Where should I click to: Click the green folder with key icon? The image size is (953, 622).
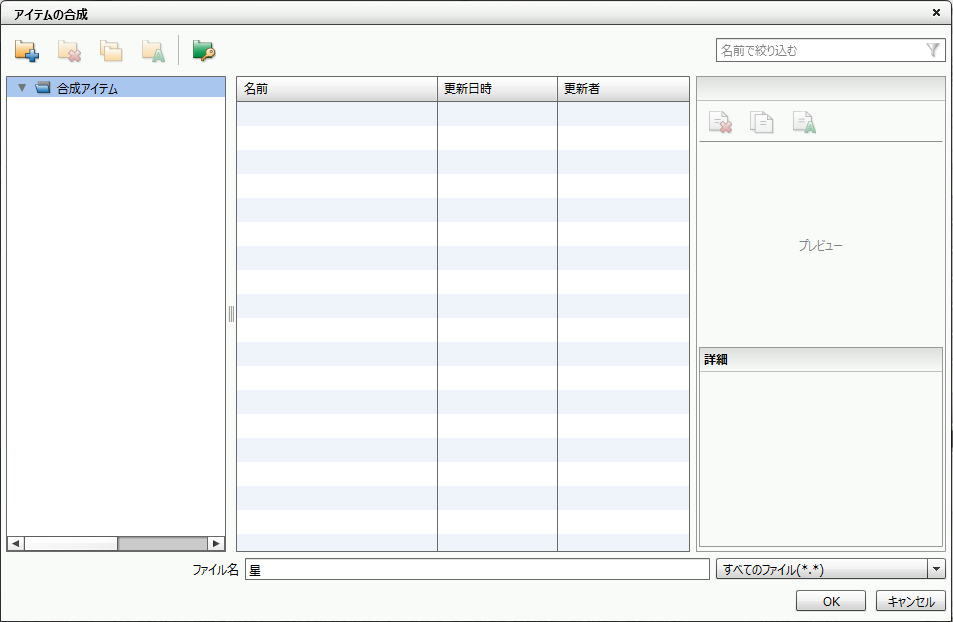203,49
